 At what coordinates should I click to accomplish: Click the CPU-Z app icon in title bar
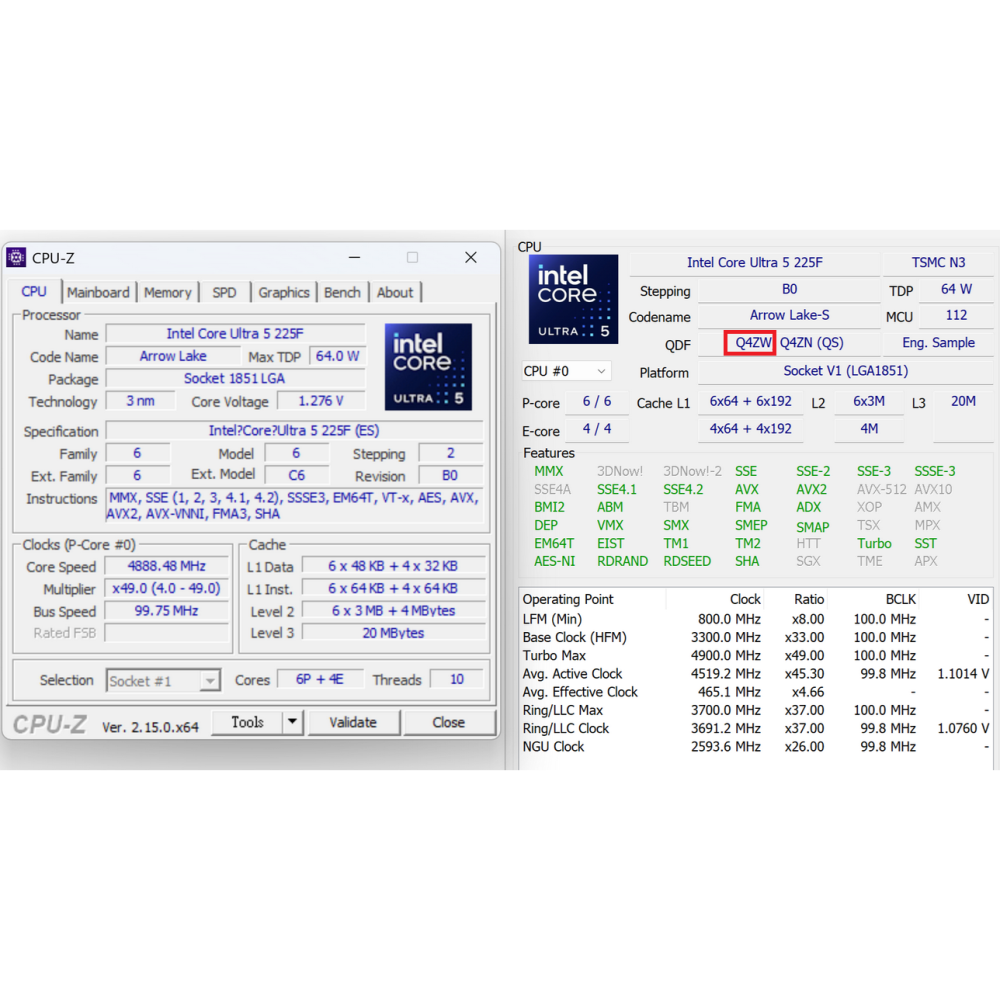pyautogui.click(x=16, y=258)
